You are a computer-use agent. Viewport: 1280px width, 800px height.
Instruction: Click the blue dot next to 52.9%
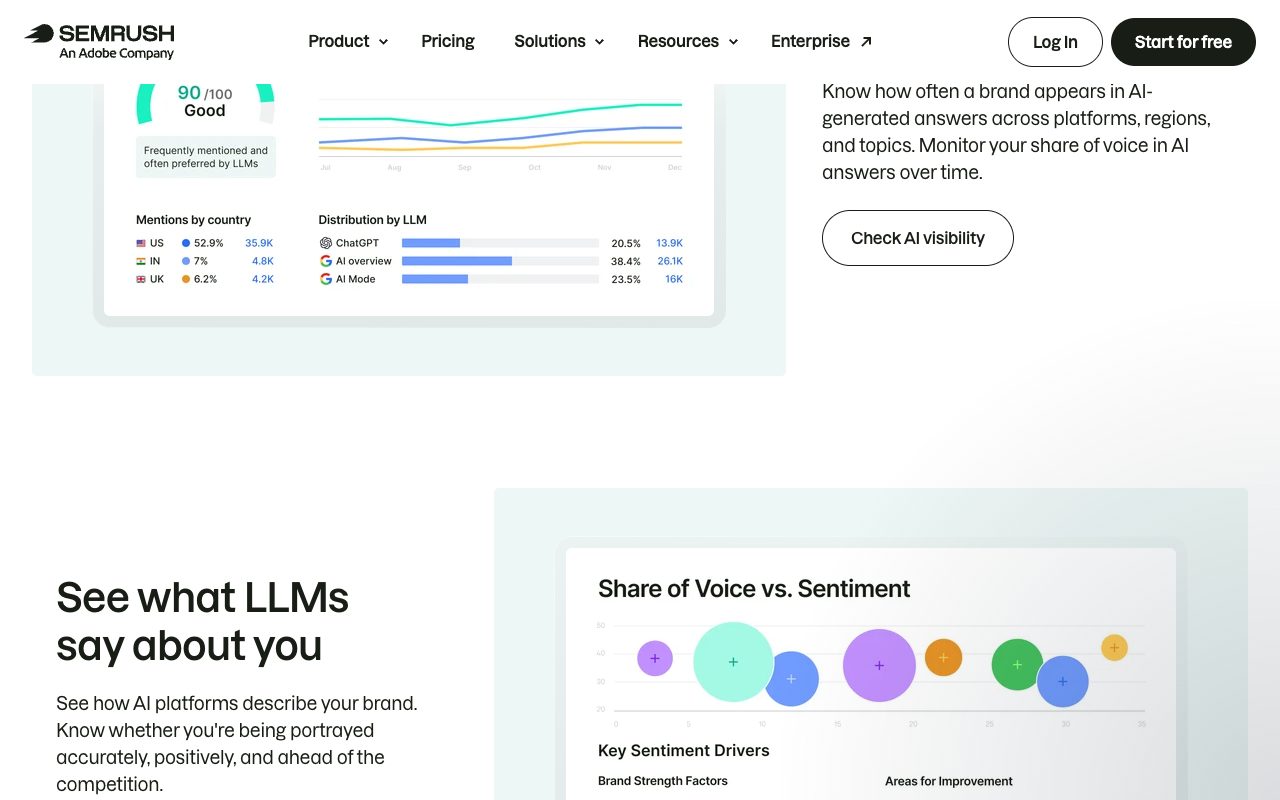coord(186,243)
